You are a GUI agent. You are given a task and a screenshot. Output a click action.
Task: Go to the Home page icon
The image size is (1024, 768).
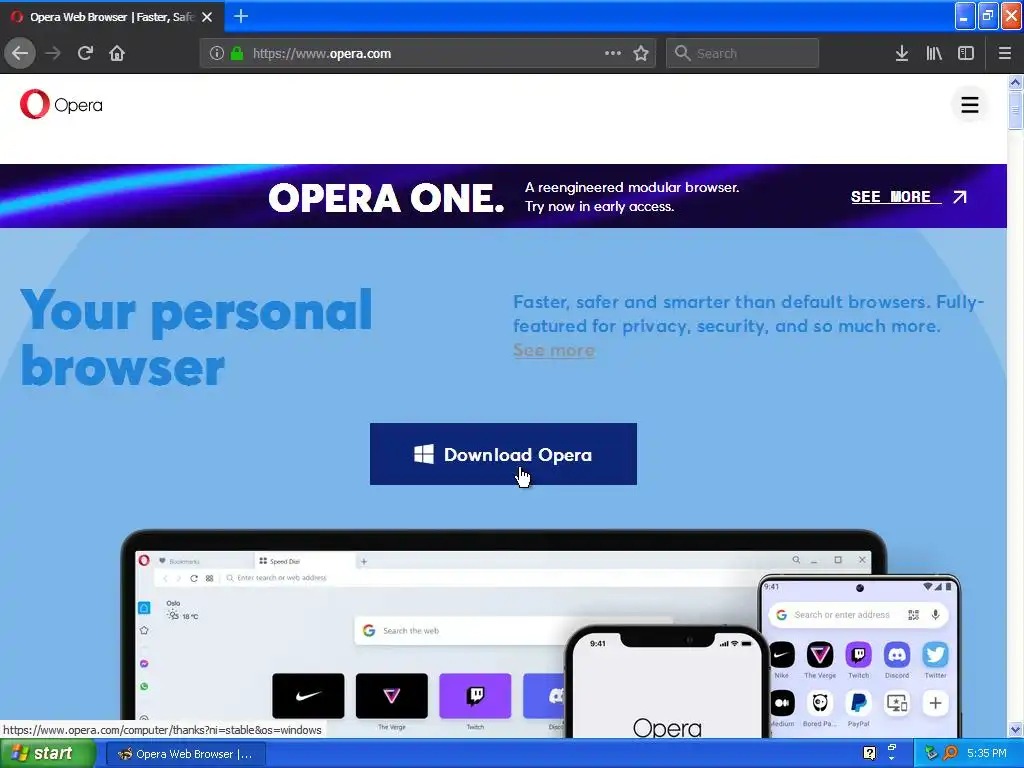click(x=117, y=53)
